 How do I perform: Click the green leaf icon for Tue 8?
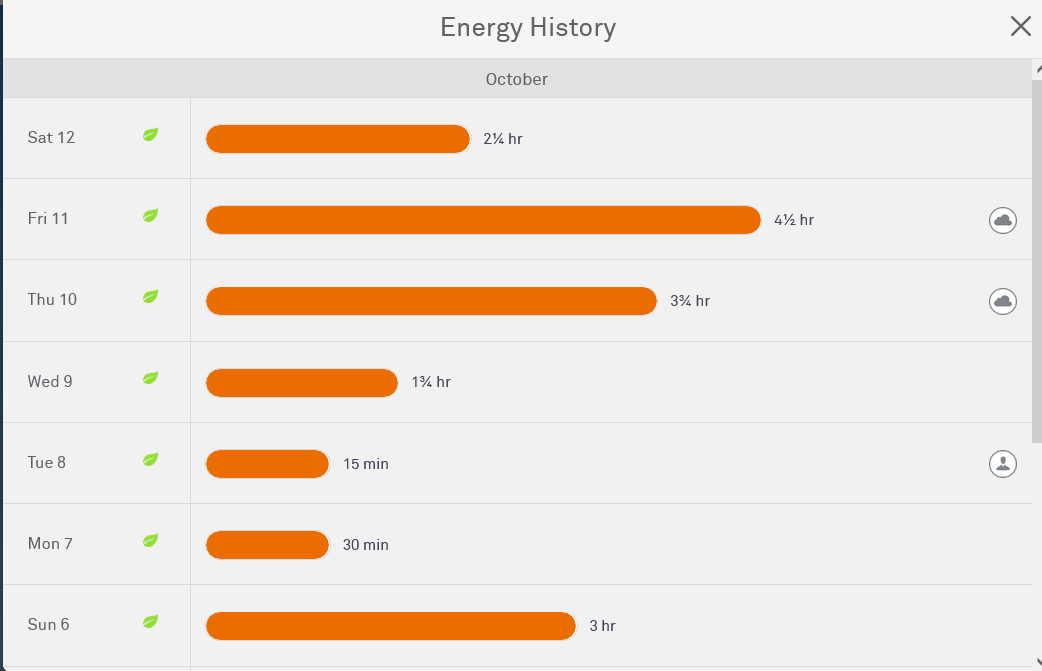pyautogui.click(x=150, y=459)
